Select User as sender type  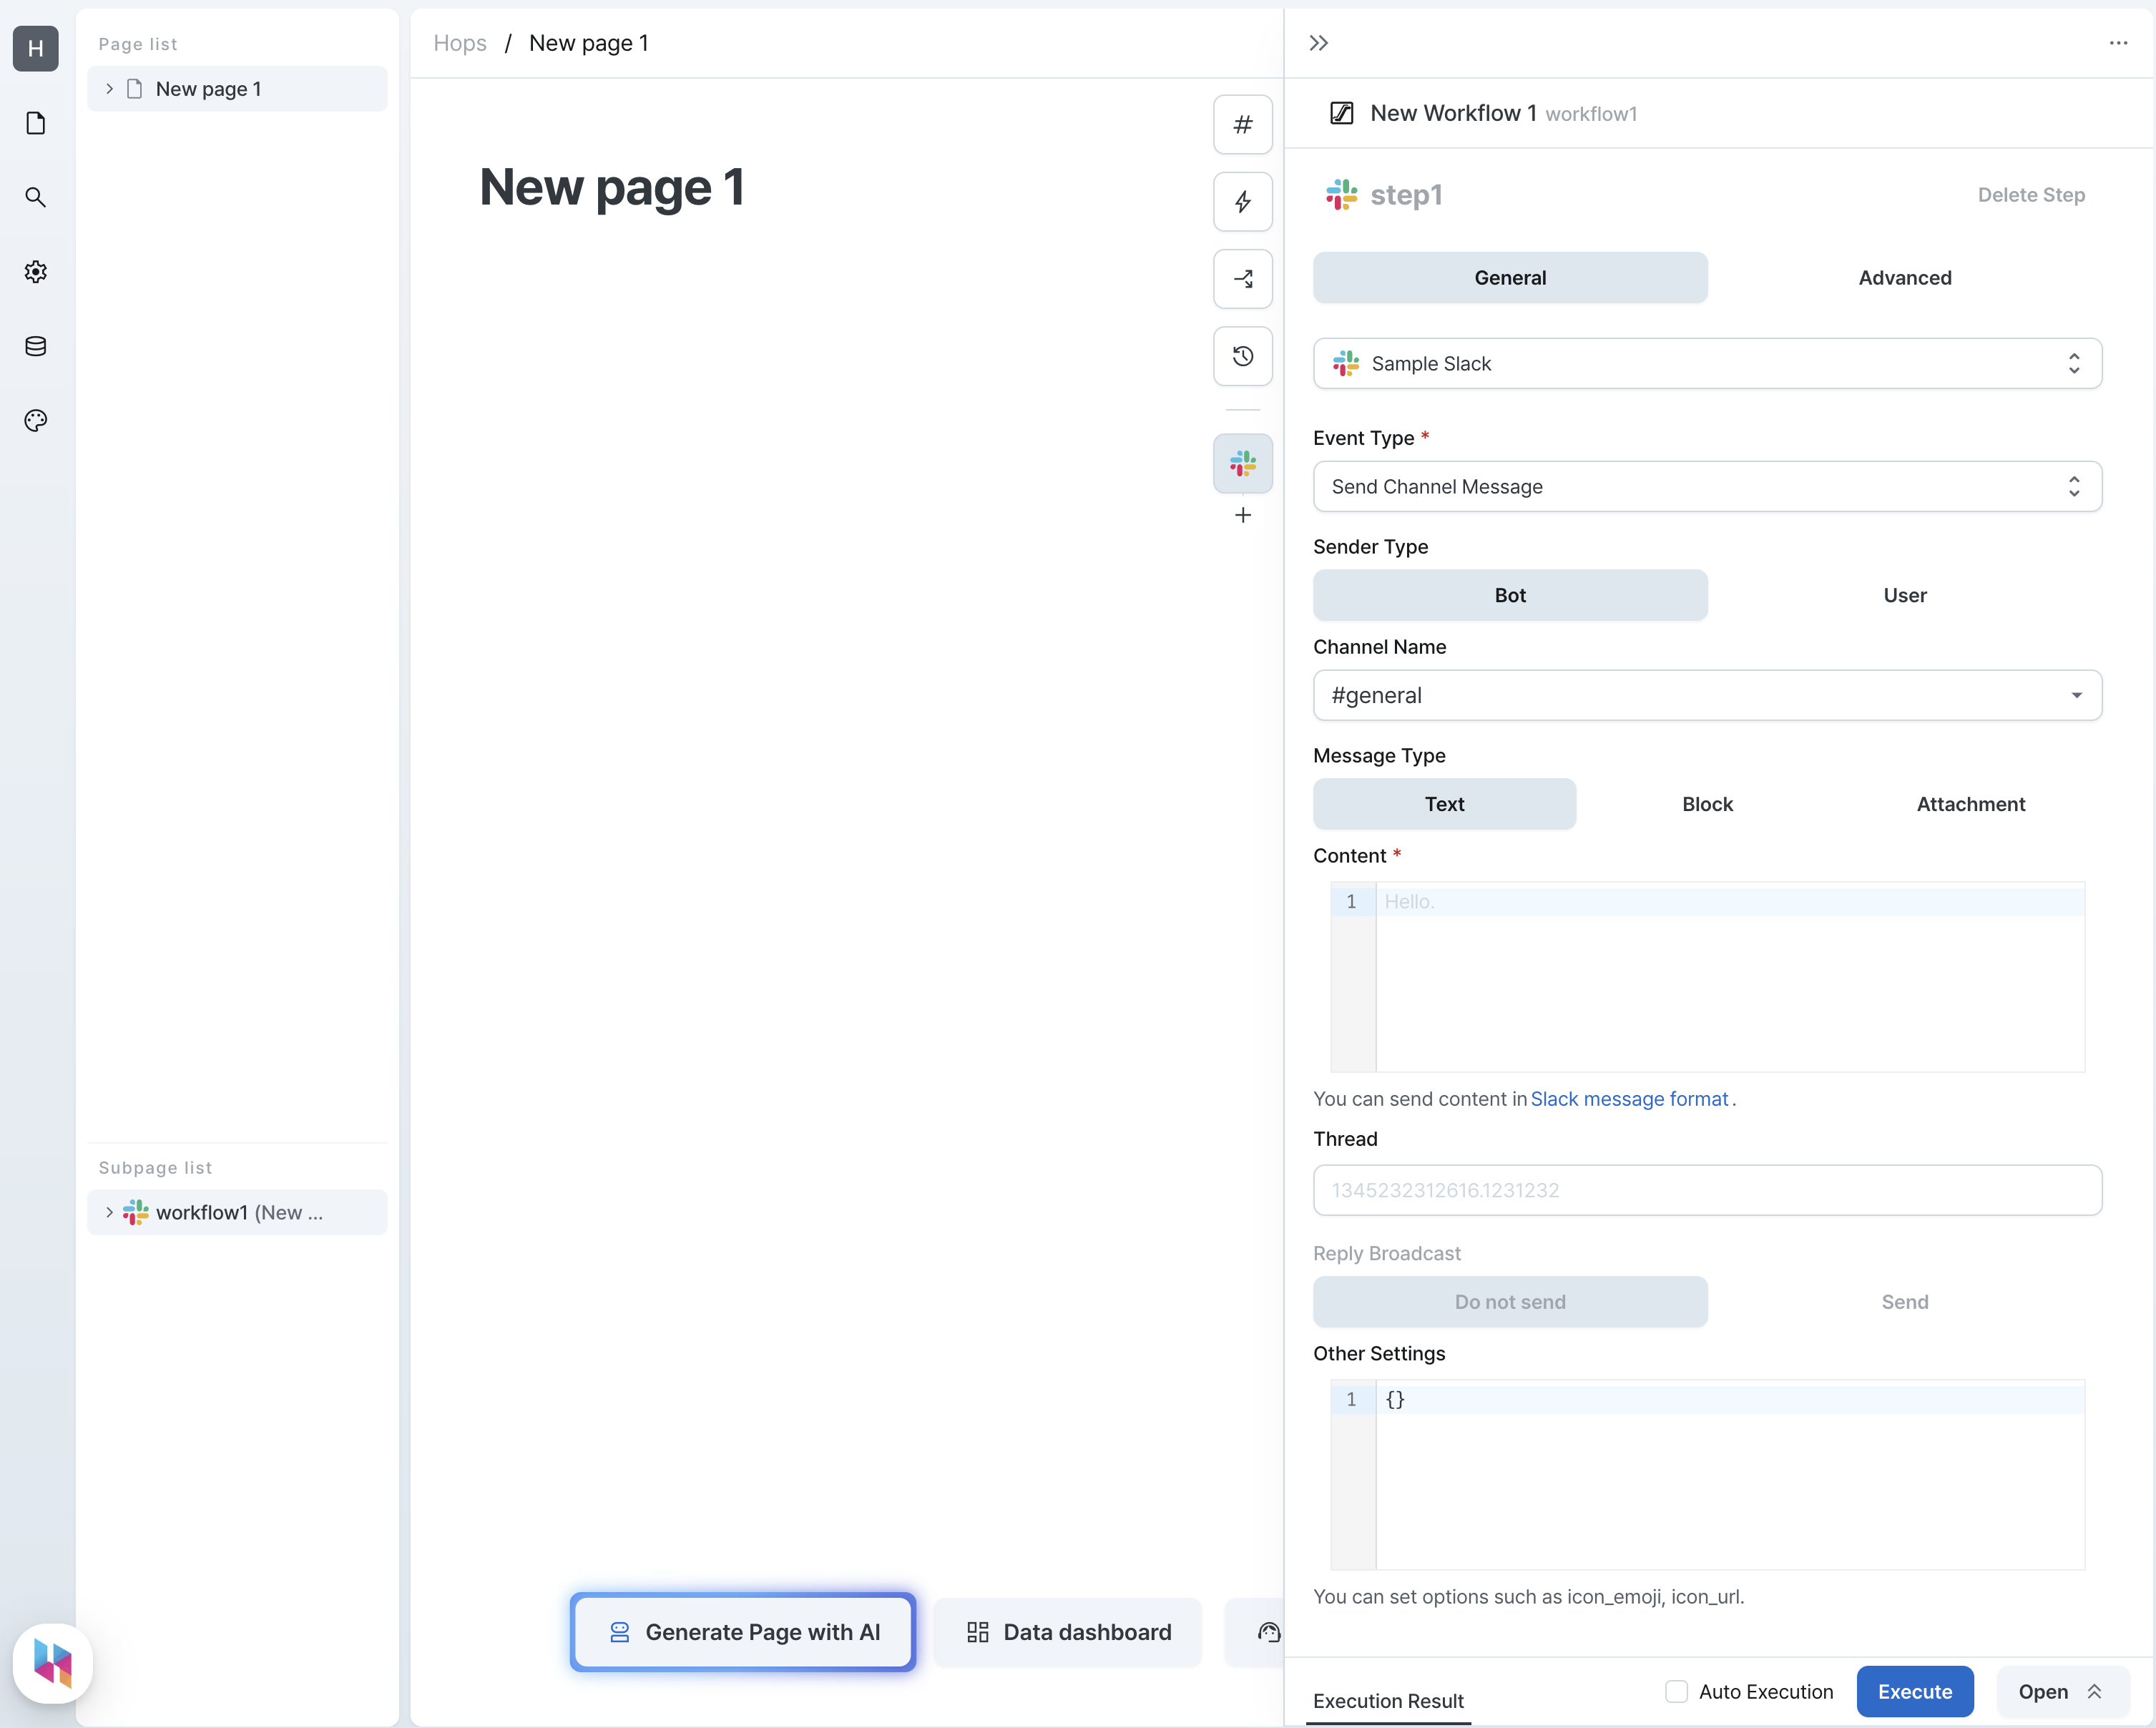click(1904, 595)
